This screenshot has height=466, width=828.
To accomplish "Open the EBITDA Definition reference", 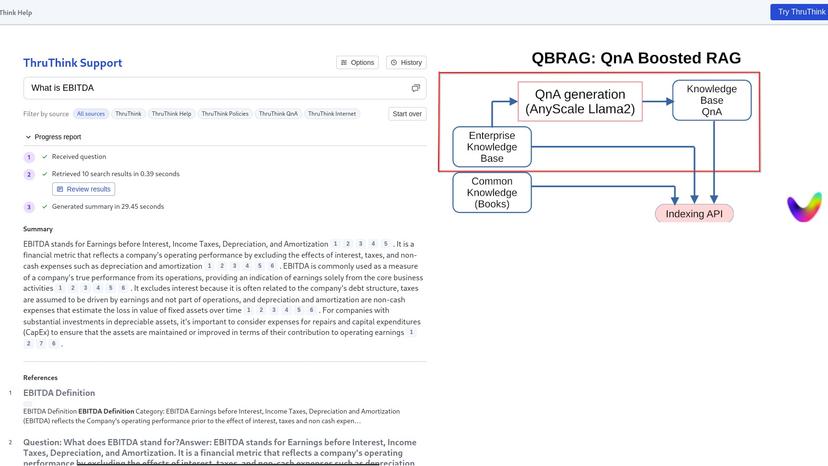I will (x=59, y=393).
